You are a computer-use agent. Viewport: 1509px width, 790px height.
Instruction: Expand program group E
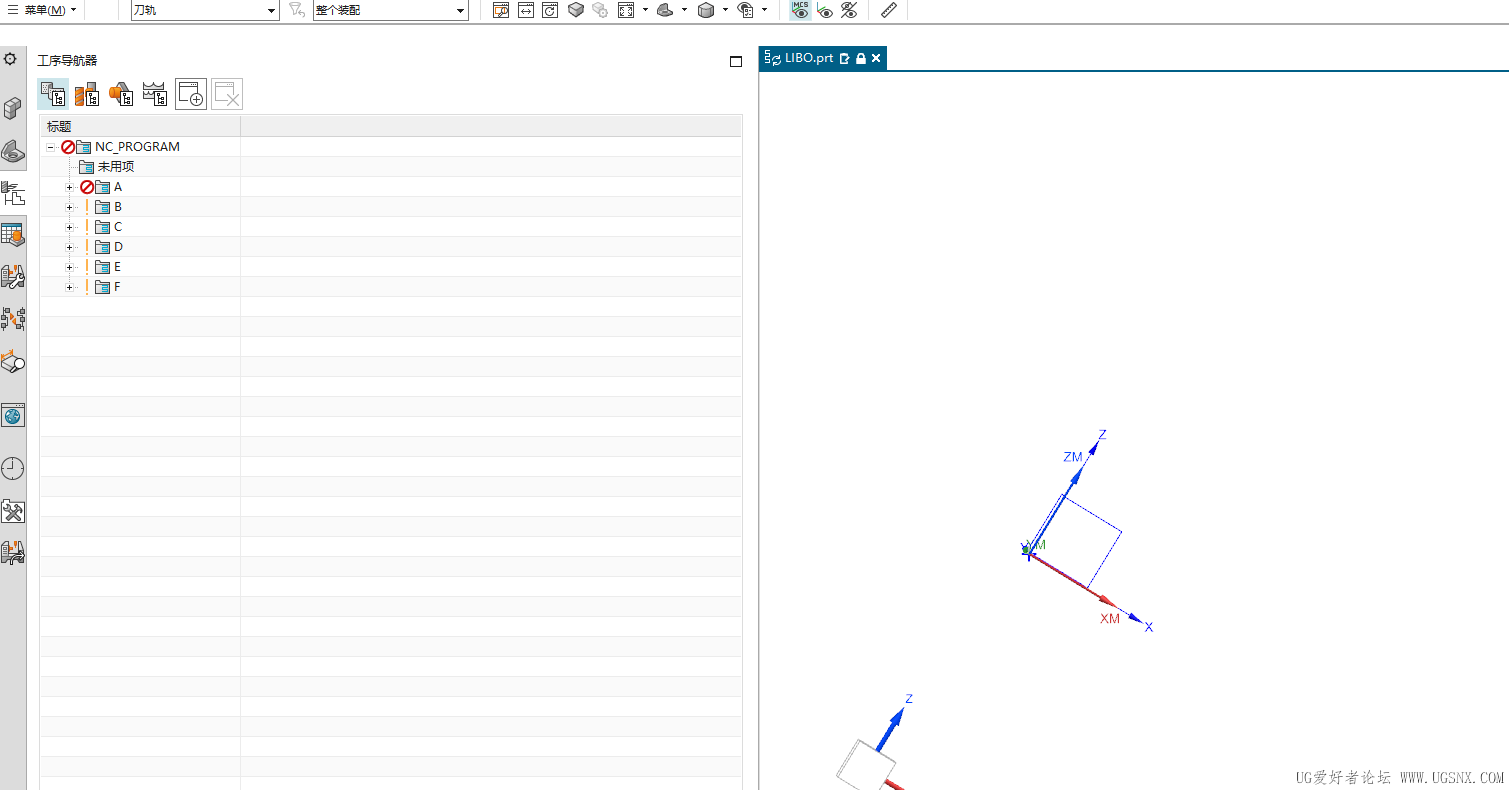coord(70,267)
